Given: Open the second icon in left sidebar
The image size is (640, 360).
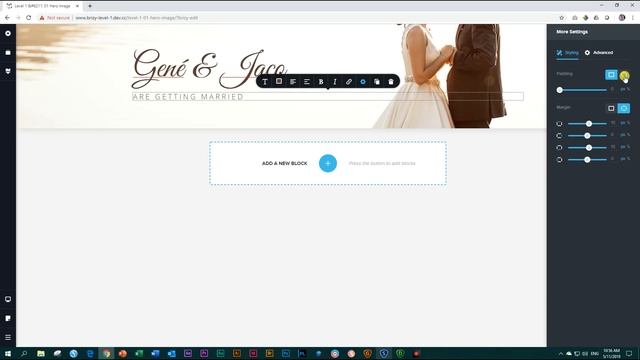Looking at the screenshot, I should coord(8,52).
